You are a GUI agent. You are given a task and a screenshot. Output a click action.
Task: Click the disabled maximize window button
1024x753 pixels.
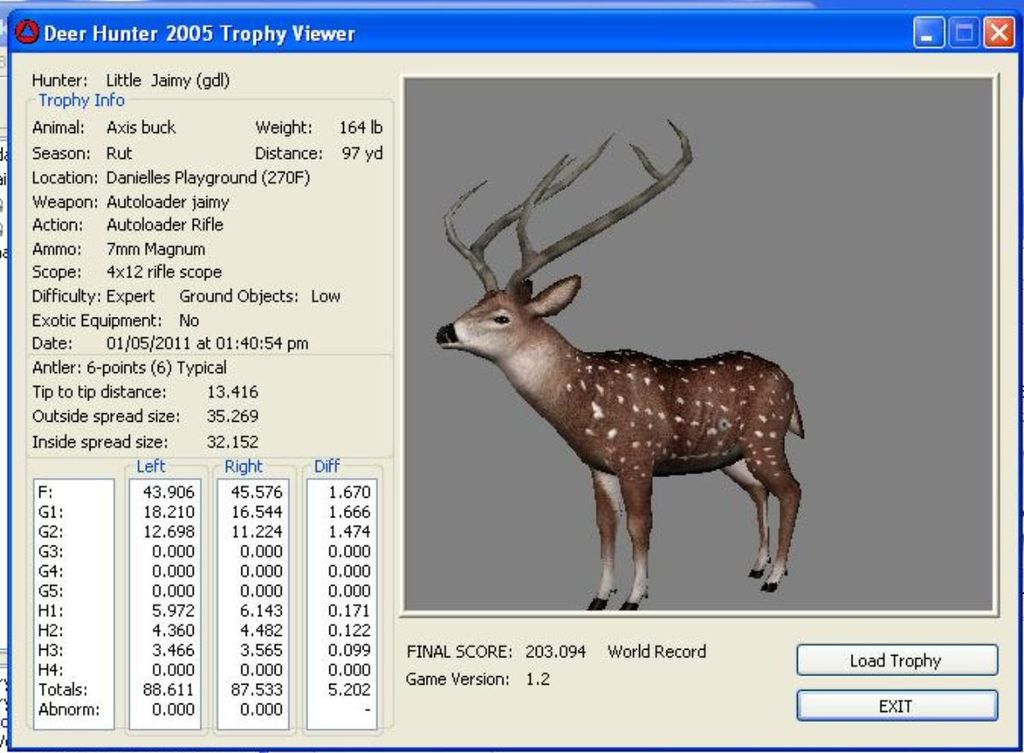(x=964, y=33)
